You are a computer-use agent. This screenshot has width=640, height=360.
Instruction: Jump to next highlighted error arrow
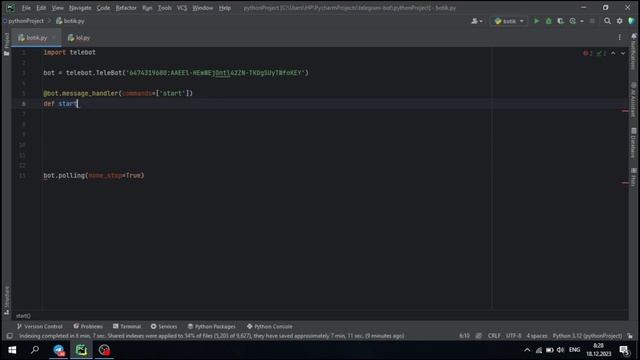coord(623,53)
